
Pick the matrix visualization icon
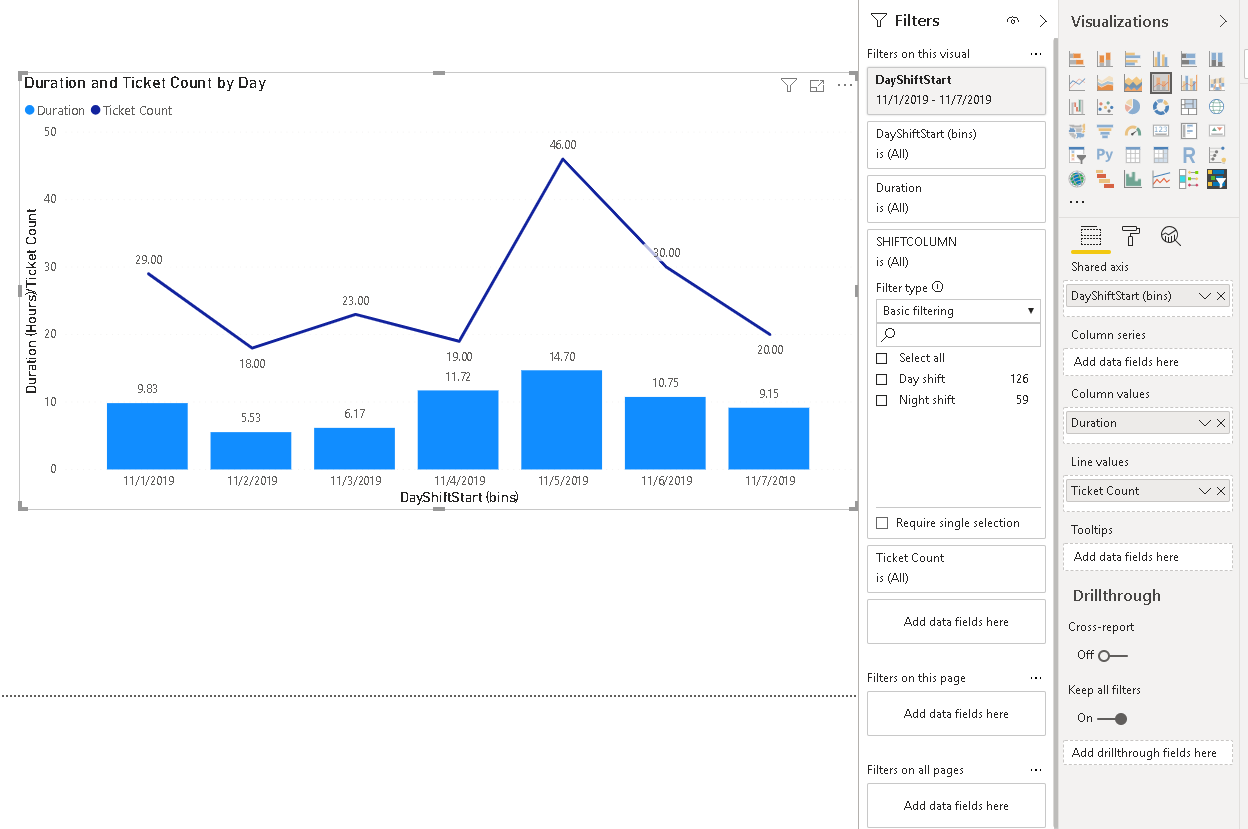pos(1161,155)
